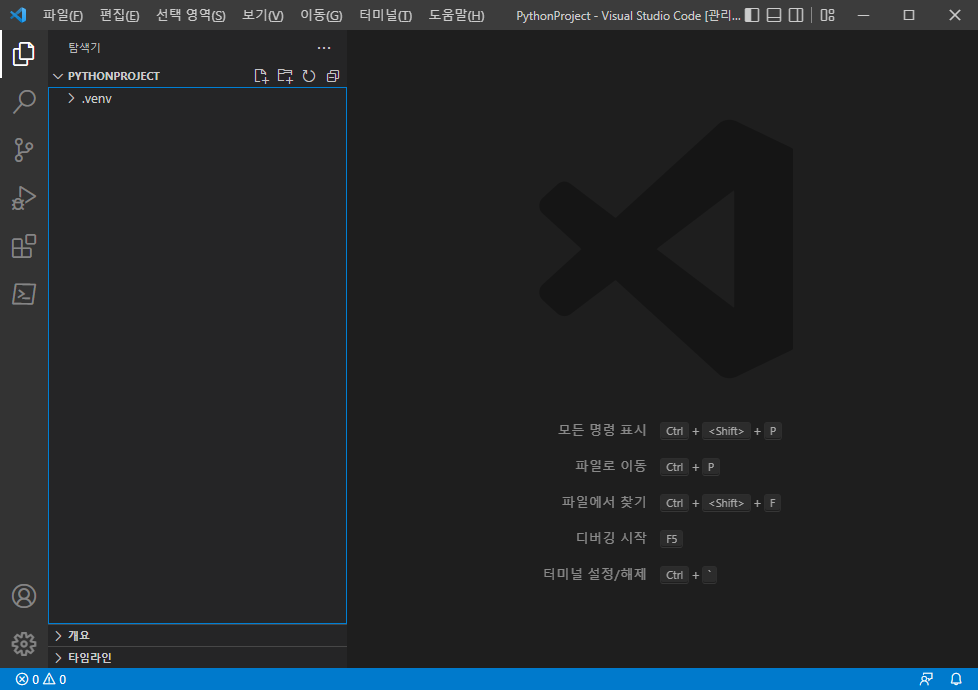
Task: Click the 모든 명령 표시 shortcut label
Action: tap(602, 430)
